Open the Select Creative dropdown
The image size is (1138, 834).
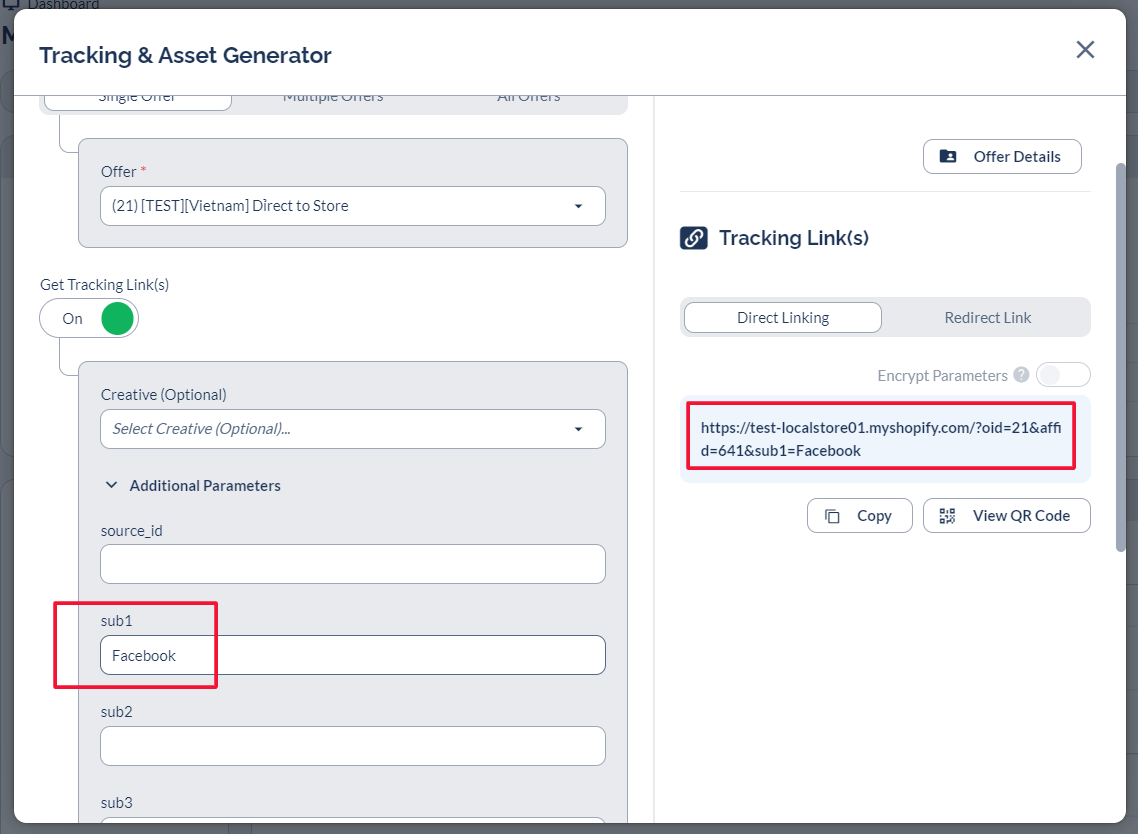coord(352,429)
